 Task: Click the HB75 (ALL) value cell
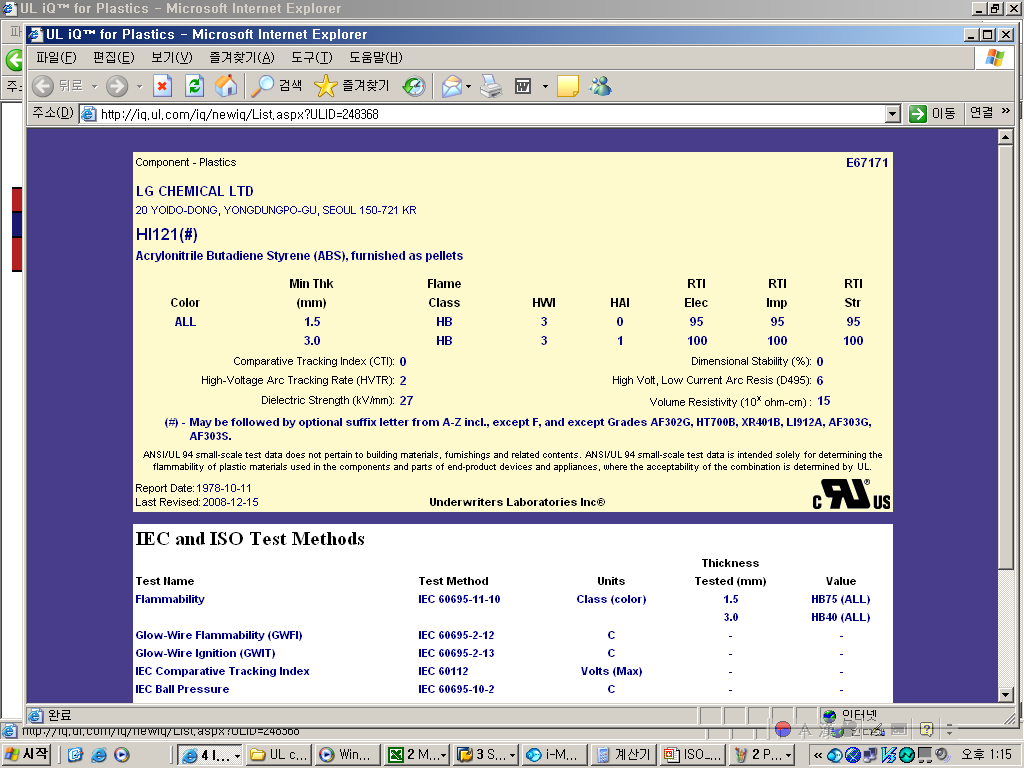840,599
